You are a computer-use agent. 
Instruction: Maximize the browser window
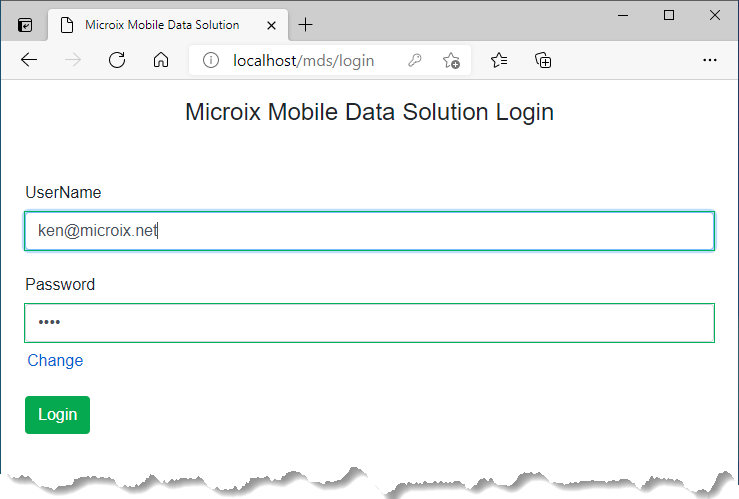pyautogui.click(x=669, y=15)
